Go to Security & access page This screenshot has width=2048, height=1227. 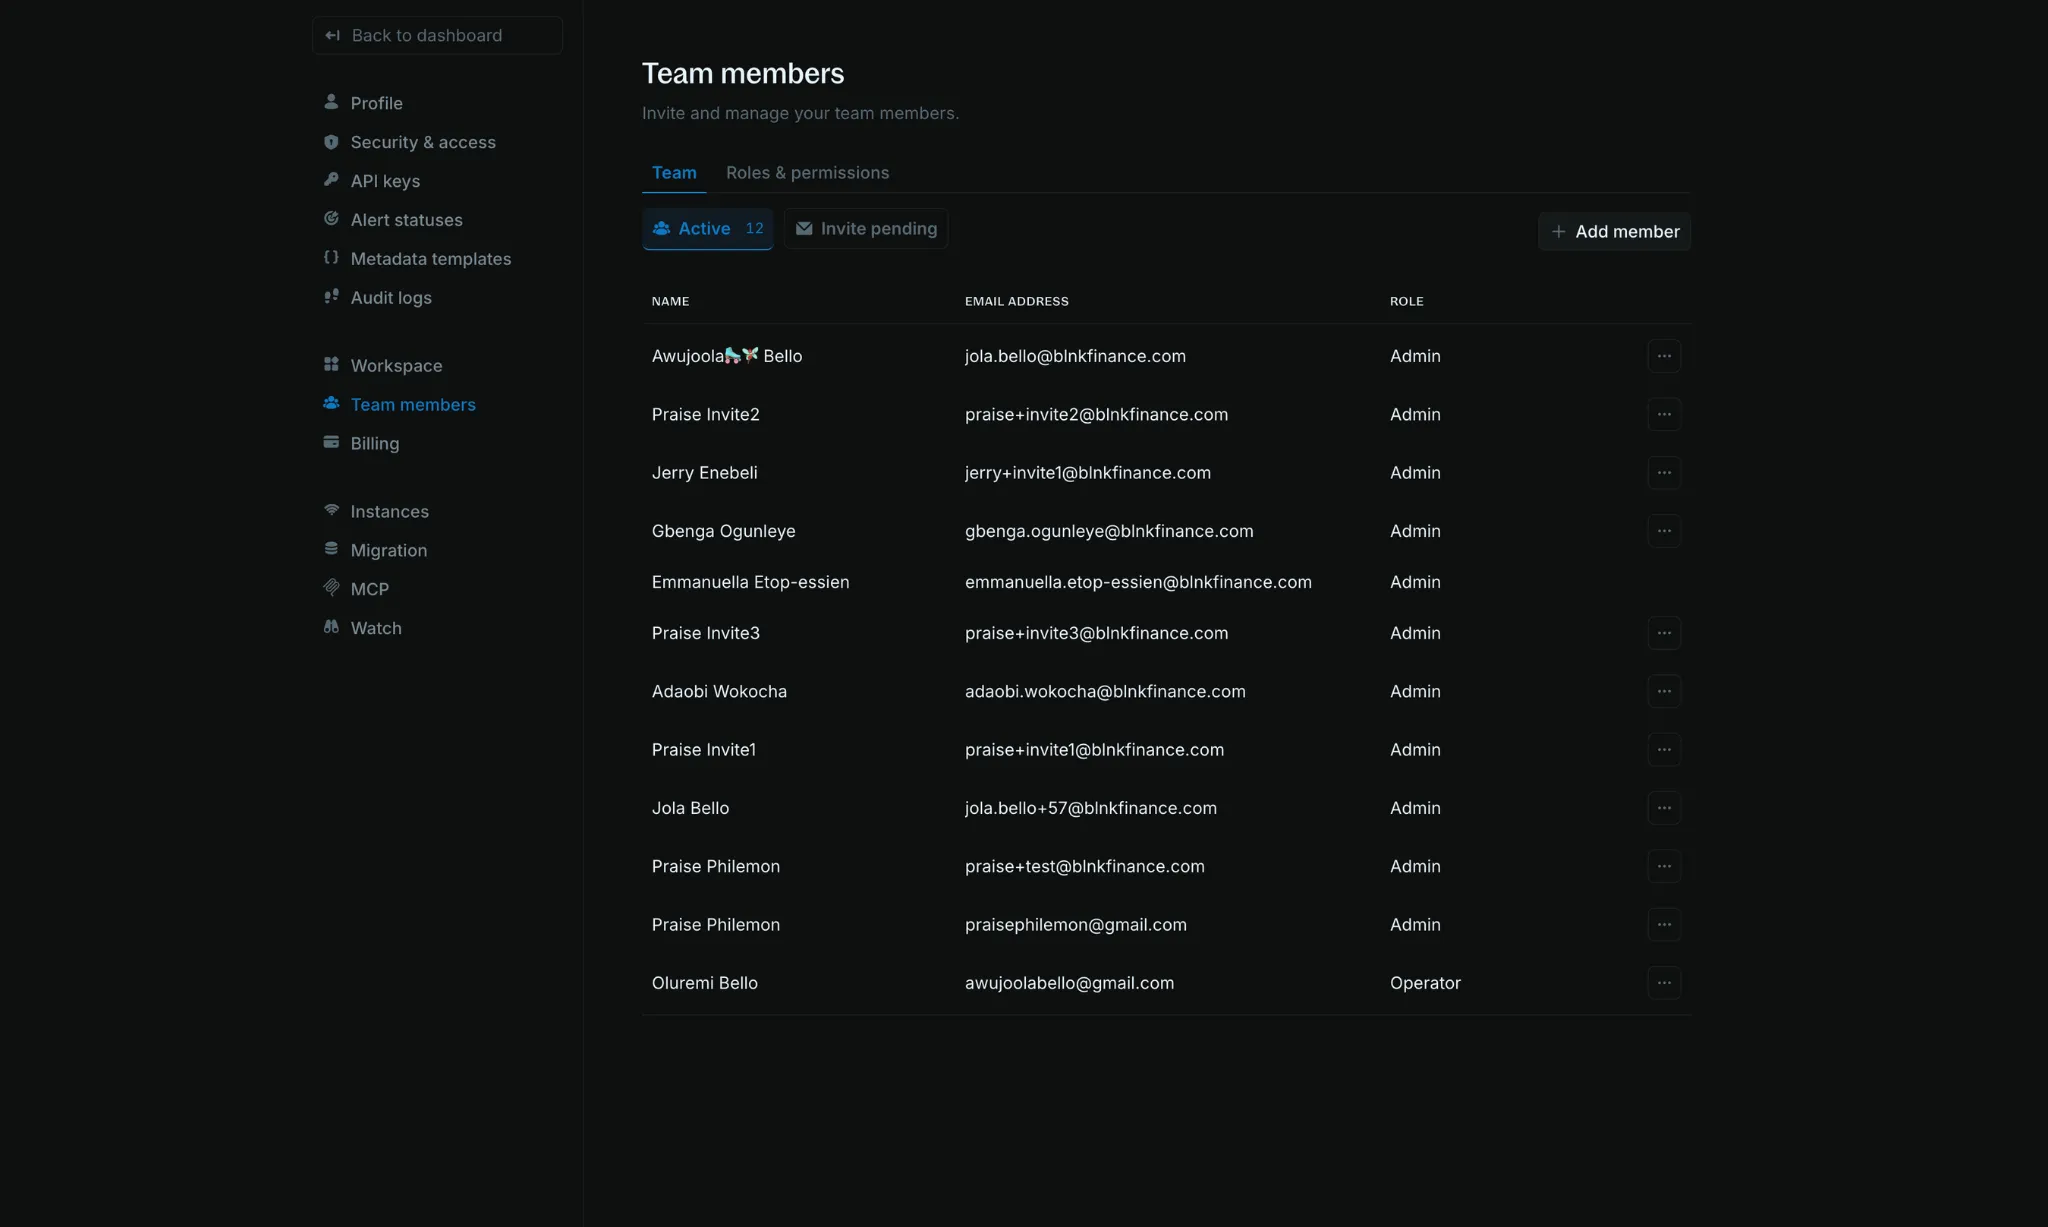pyautogui.click(x=423, y=142)
